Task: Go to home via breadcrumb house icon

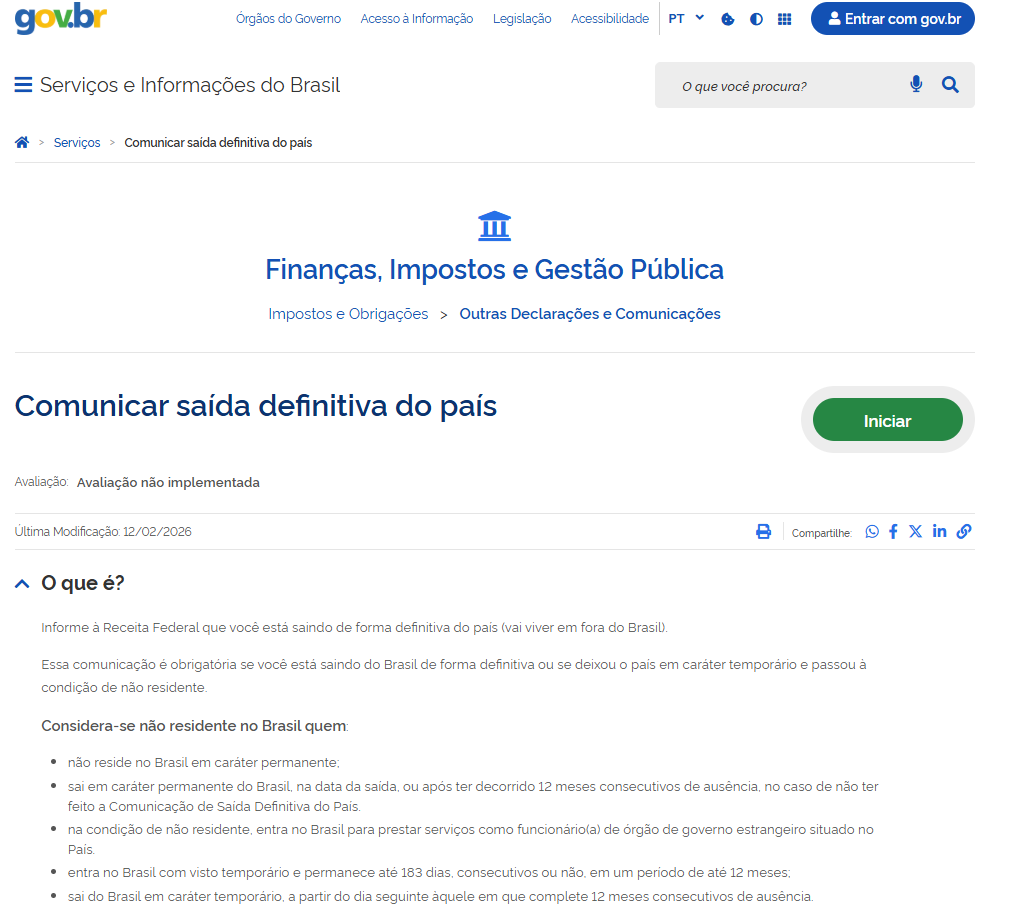Action: tap(22, 143)
